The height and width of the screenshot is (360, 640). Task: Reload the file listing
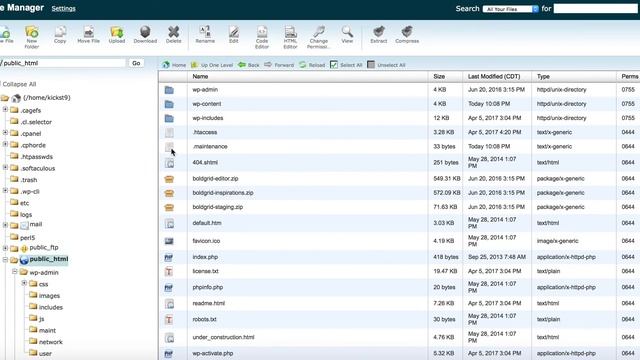point(312,65)
